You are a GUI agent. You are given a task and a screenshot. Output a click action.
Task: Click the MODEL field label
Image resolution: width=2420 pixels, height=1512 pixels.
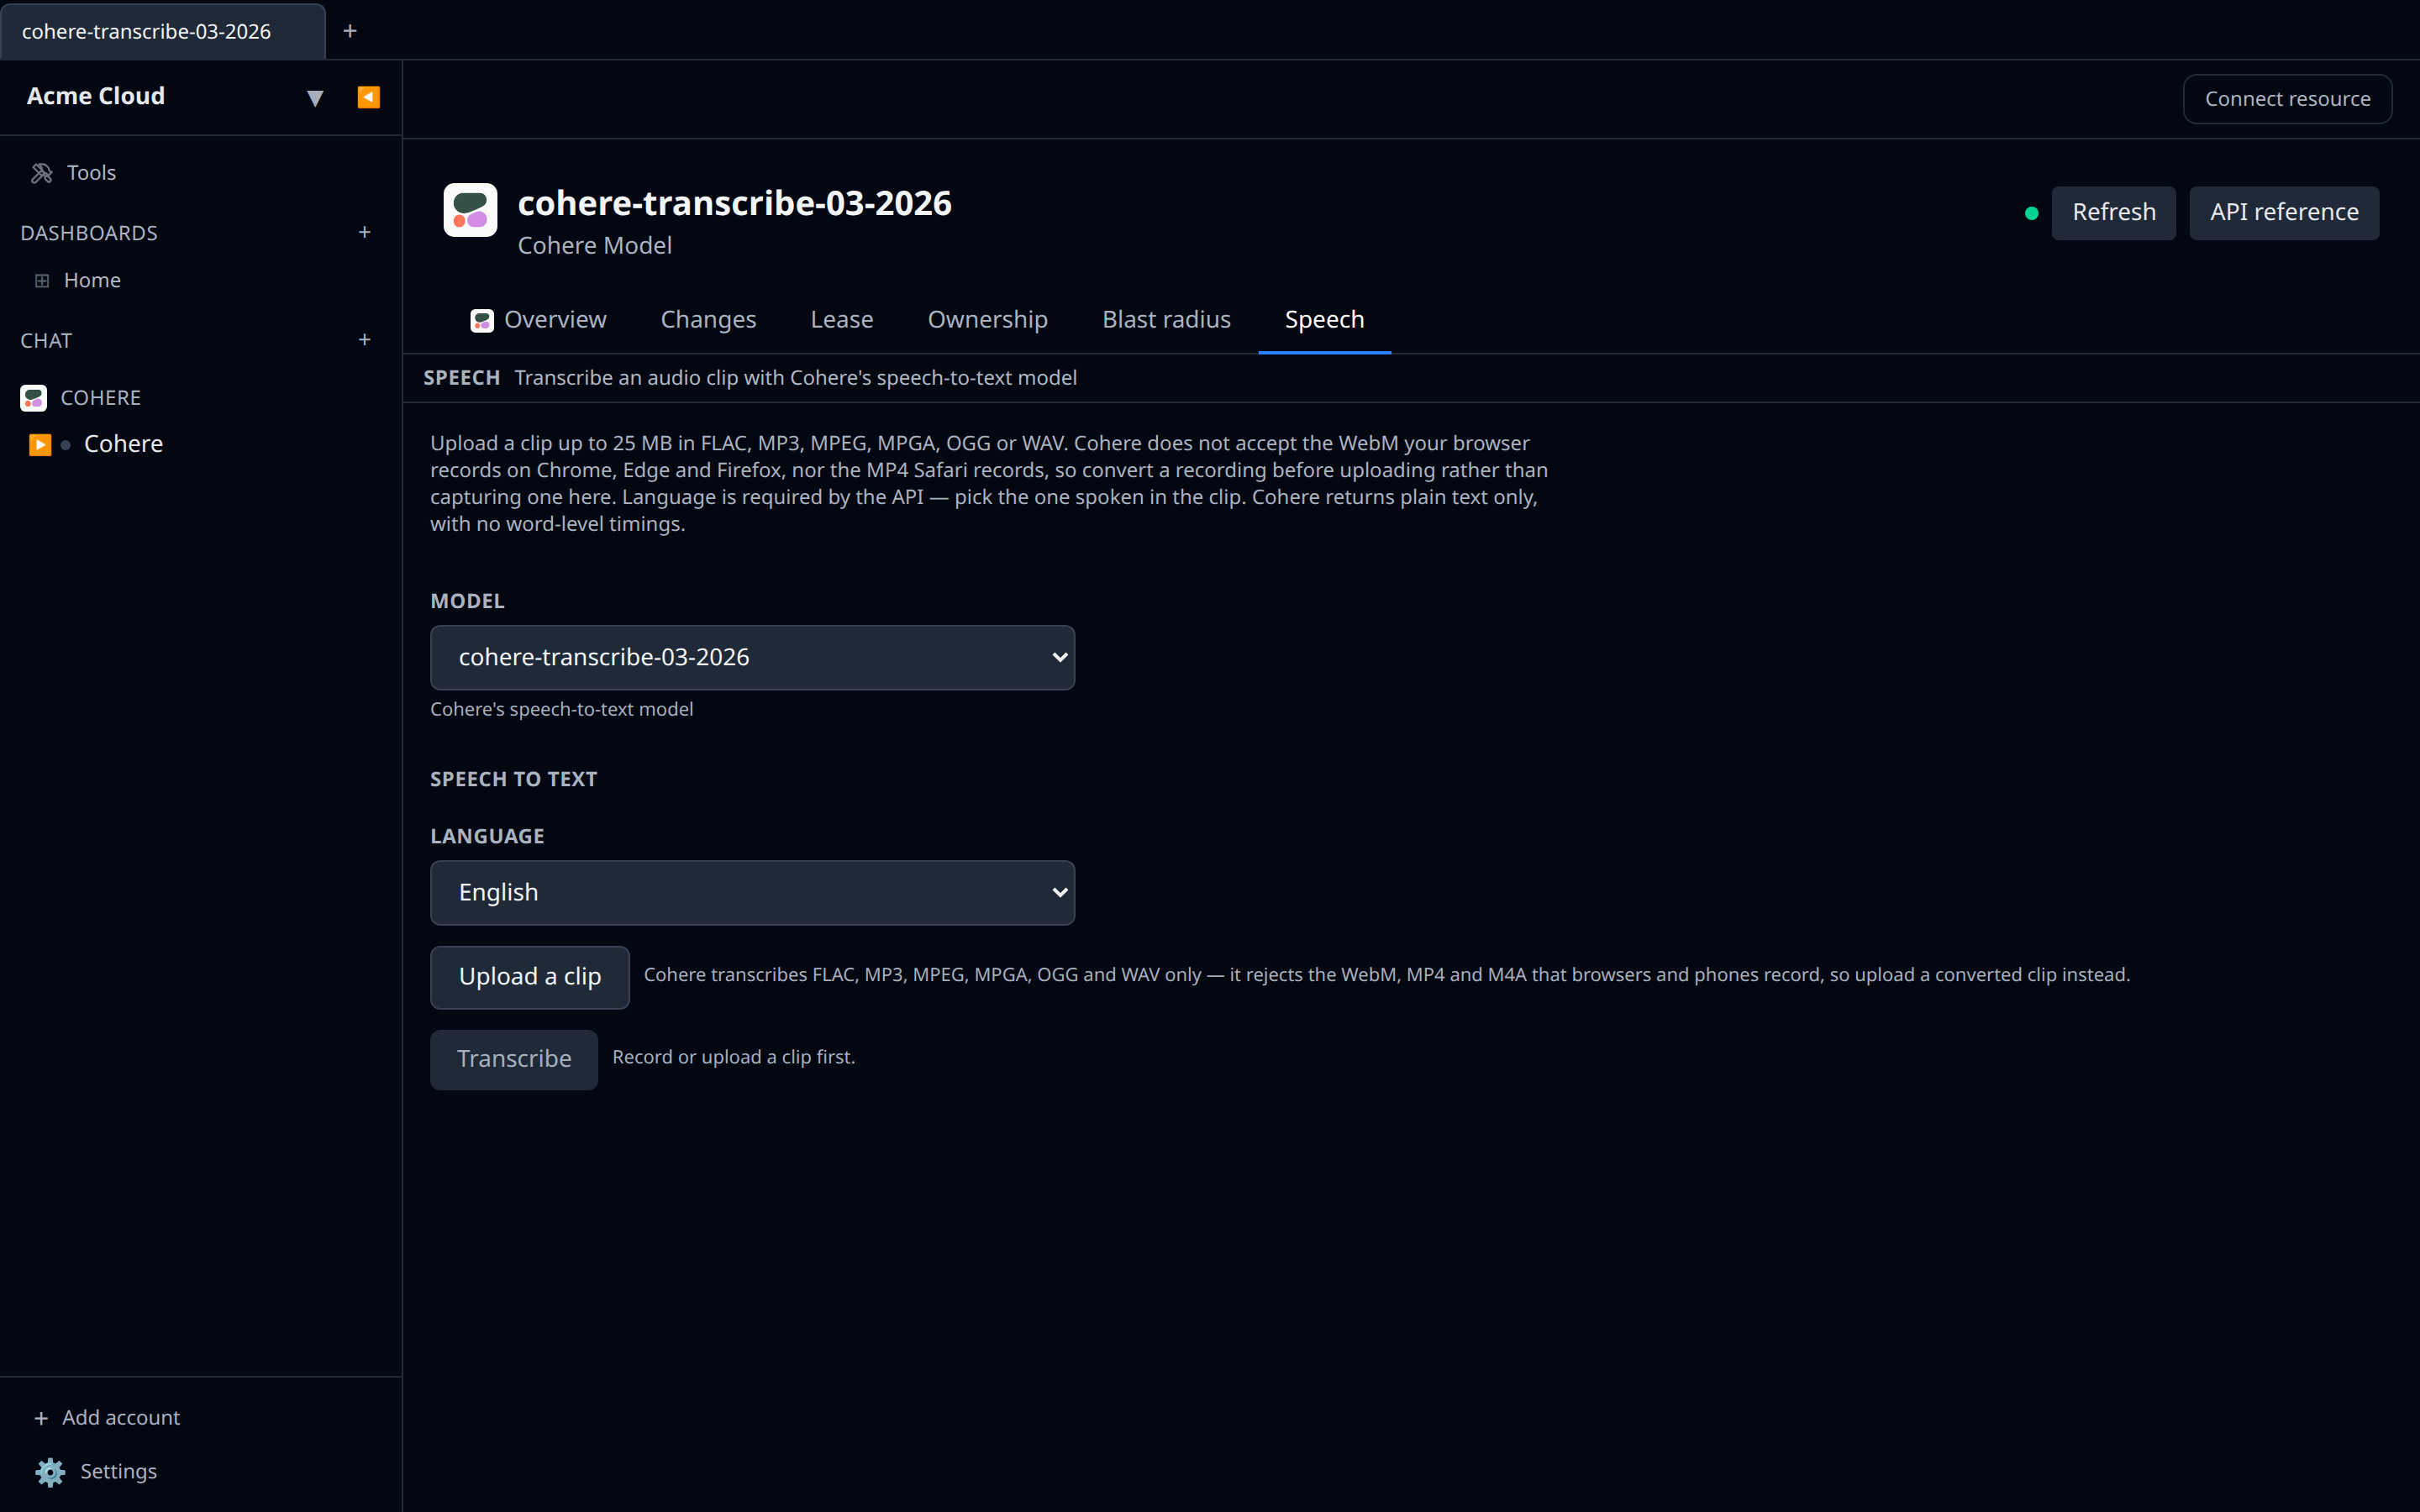(x=467, y=601)
